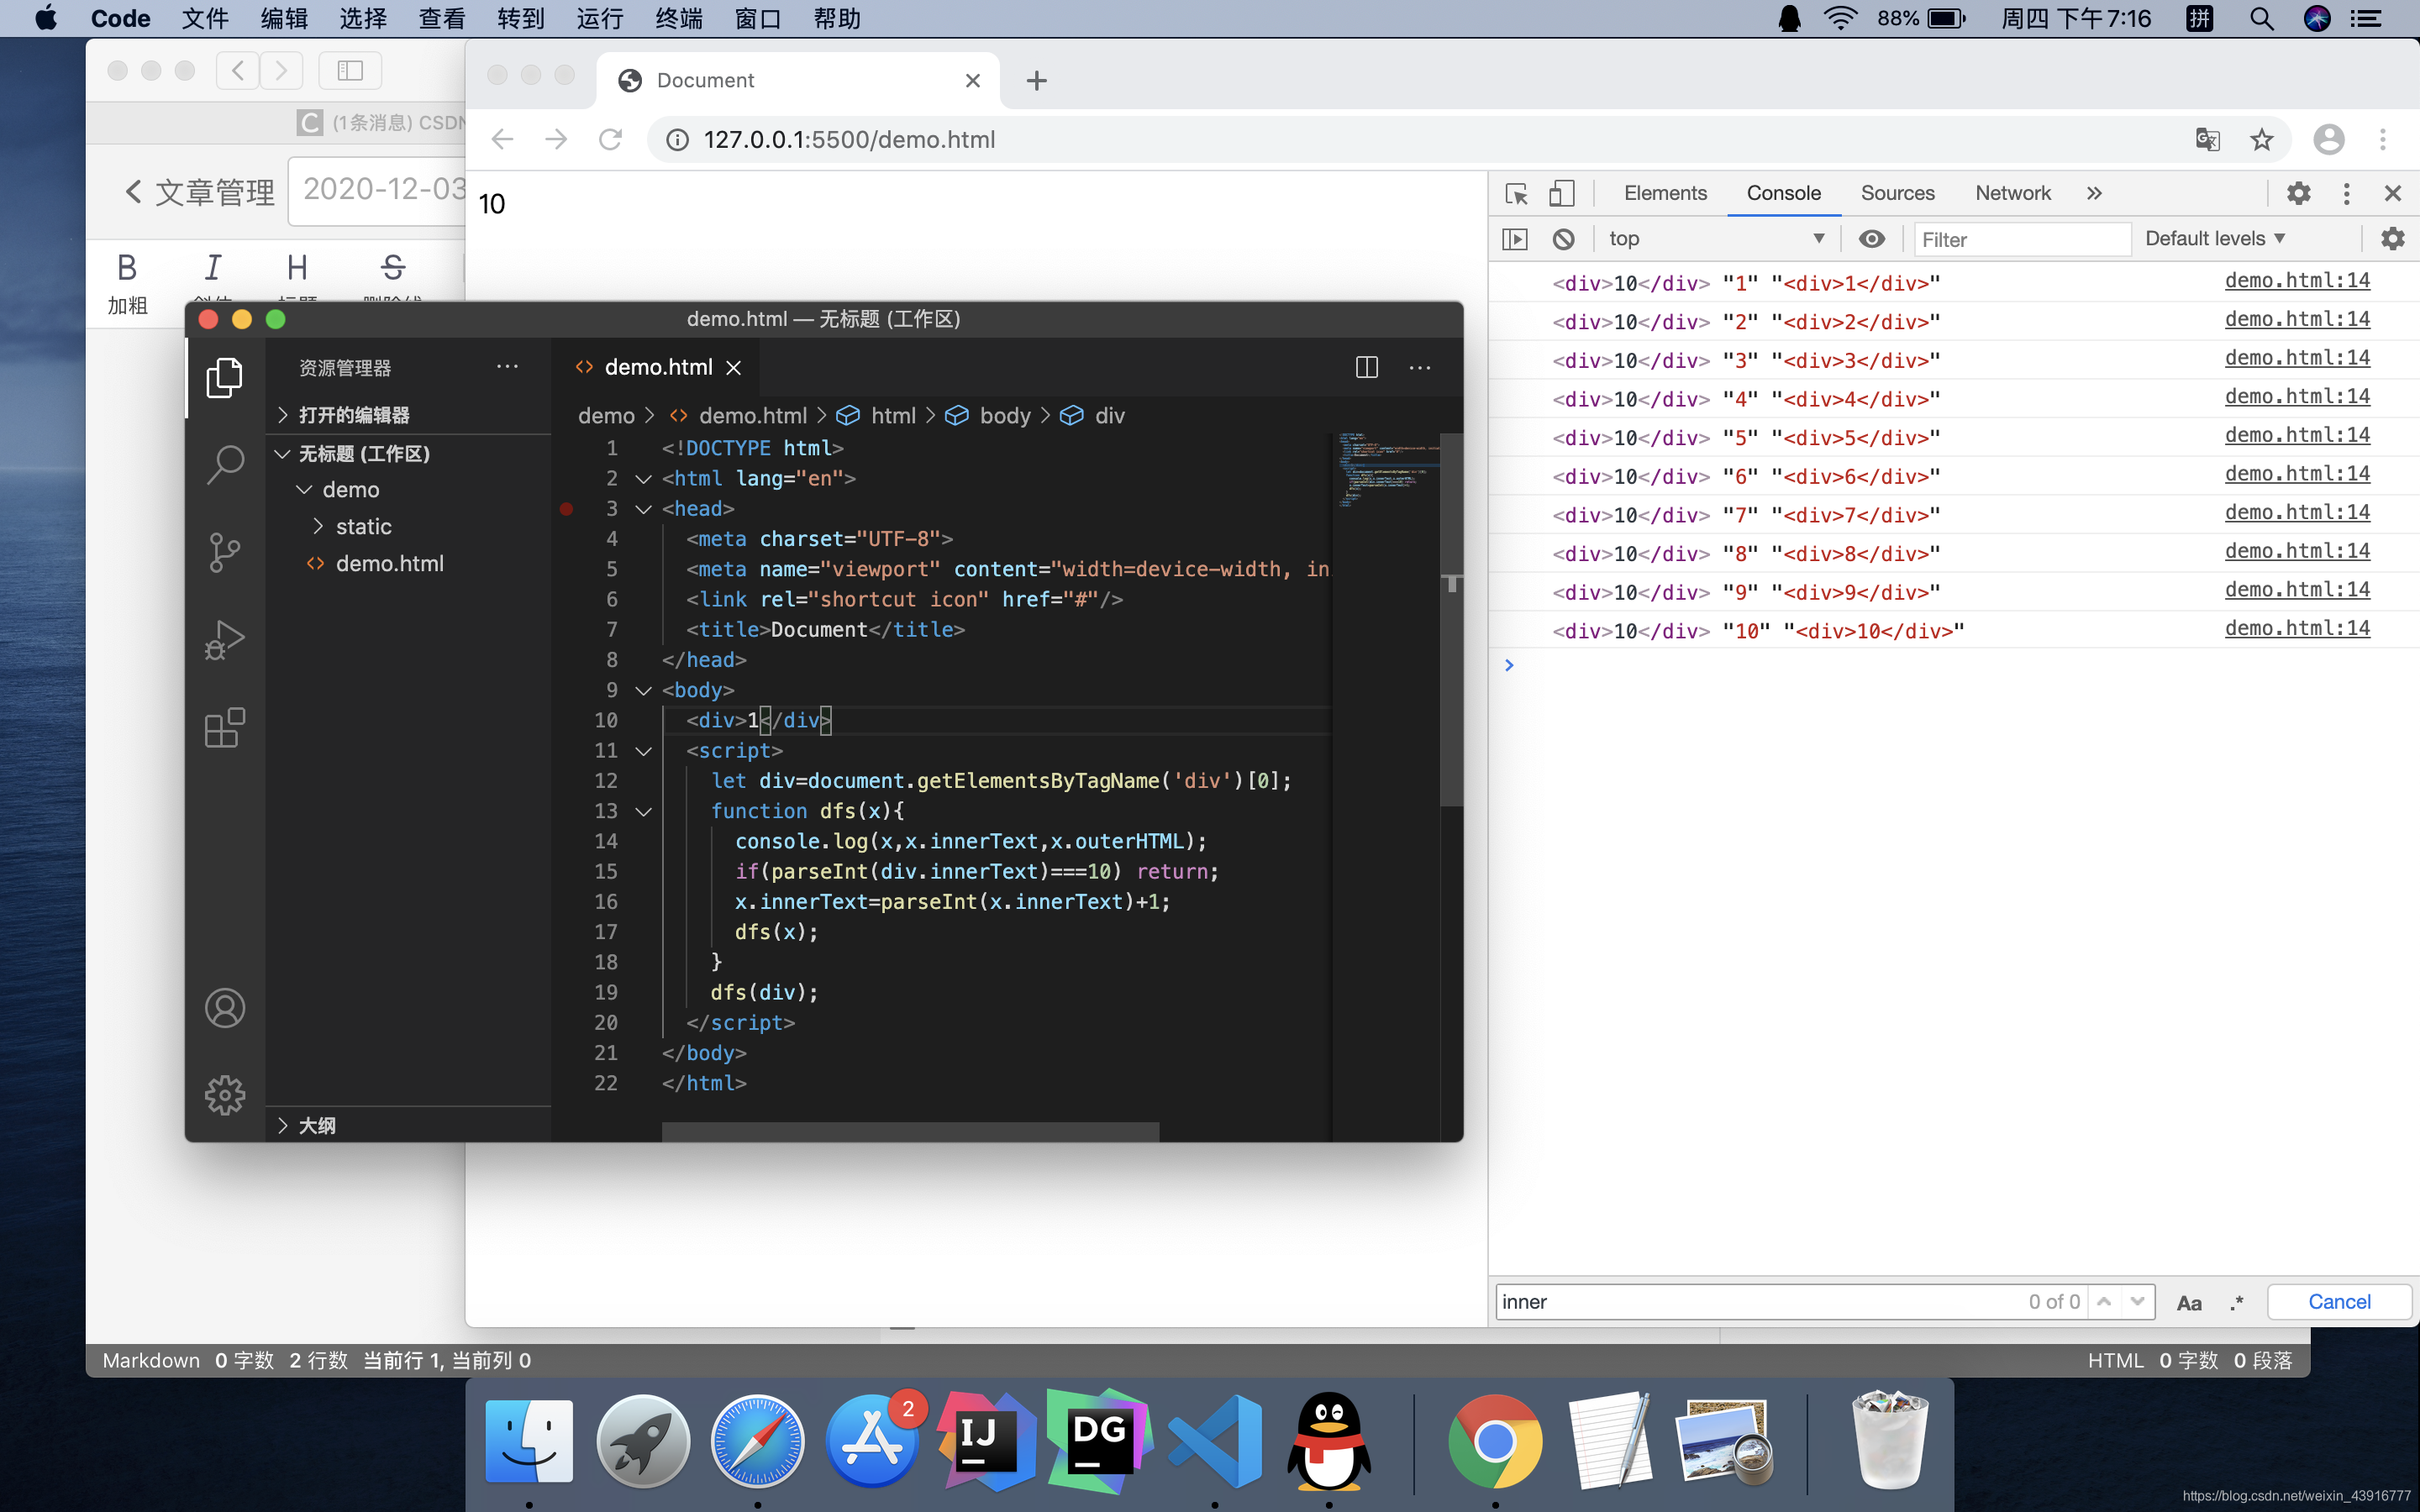Open the Source Control view icon
Screen dimensions: 2420x1512
point(225,552)
